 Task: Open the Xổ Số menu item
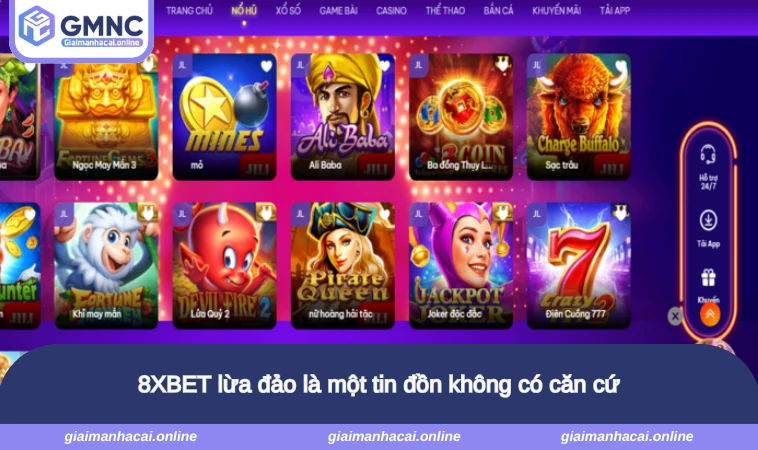[288, 11]
